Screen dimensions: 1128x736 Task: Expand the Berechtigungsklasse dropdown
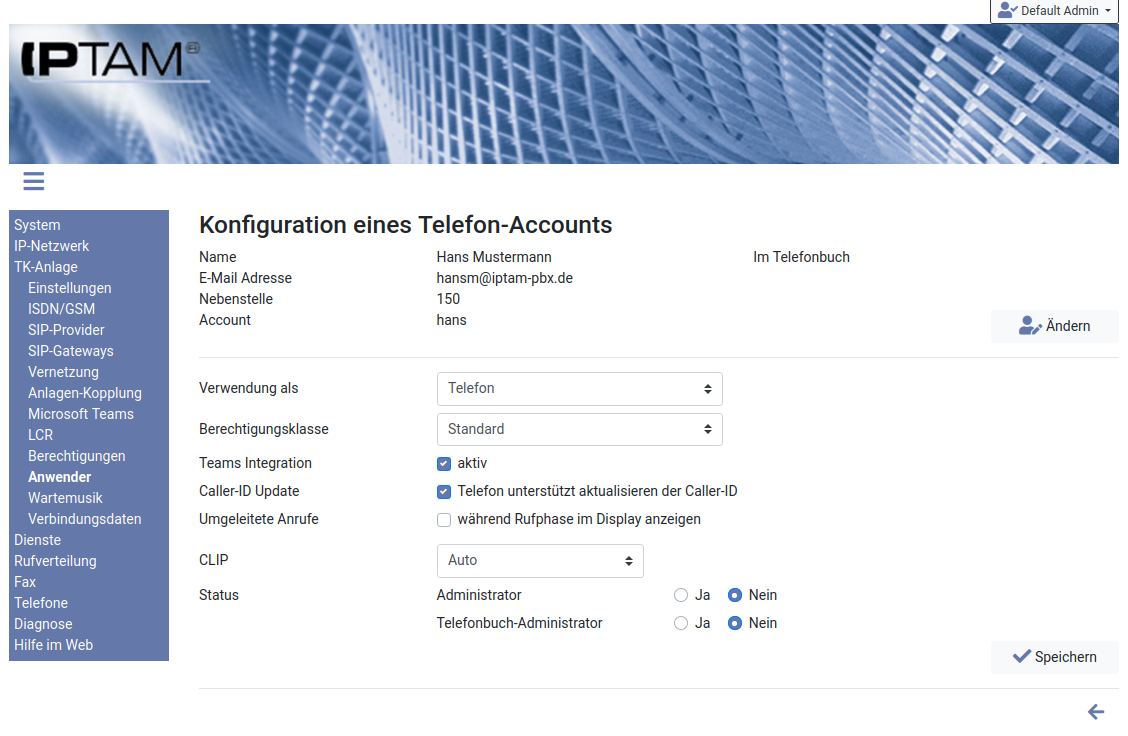click(579, 429)
